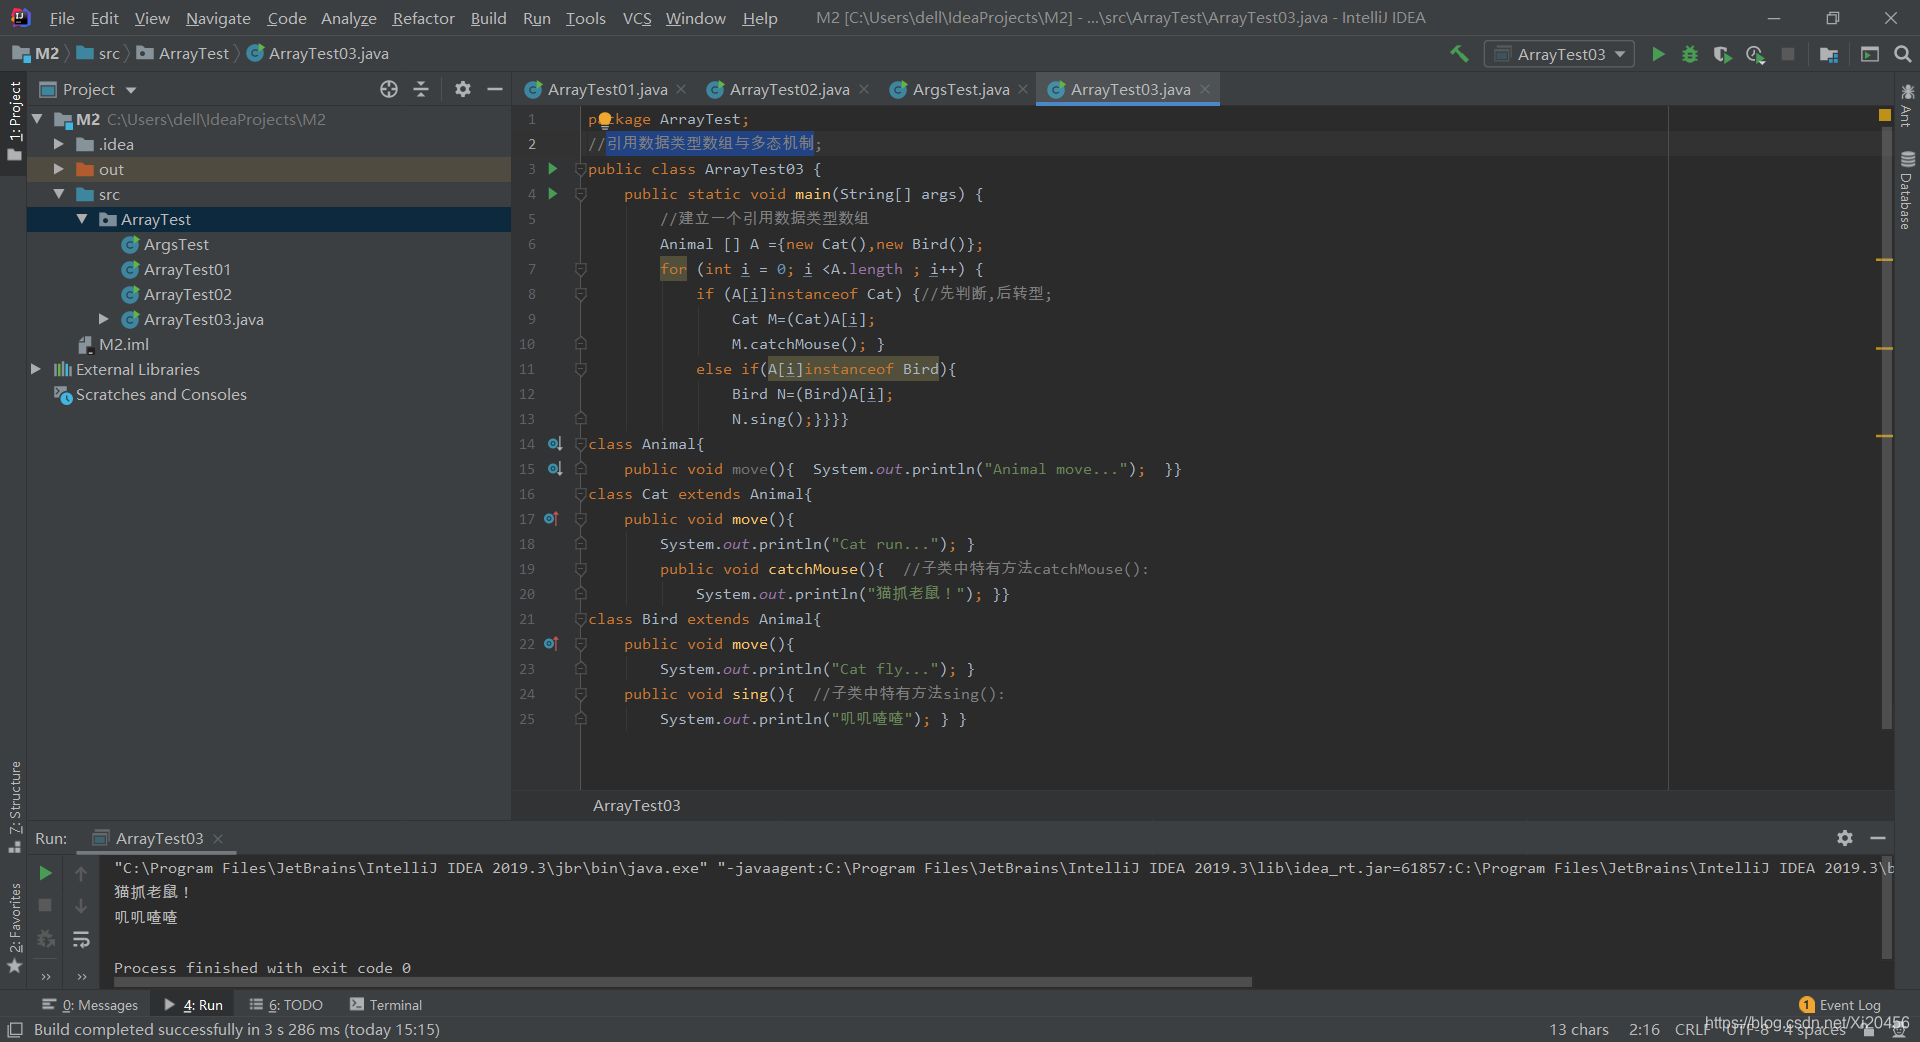Screen dimensions: 1920x1042
Task: Click the override gutter icon beside class Animal
Action: click(554, 444)
